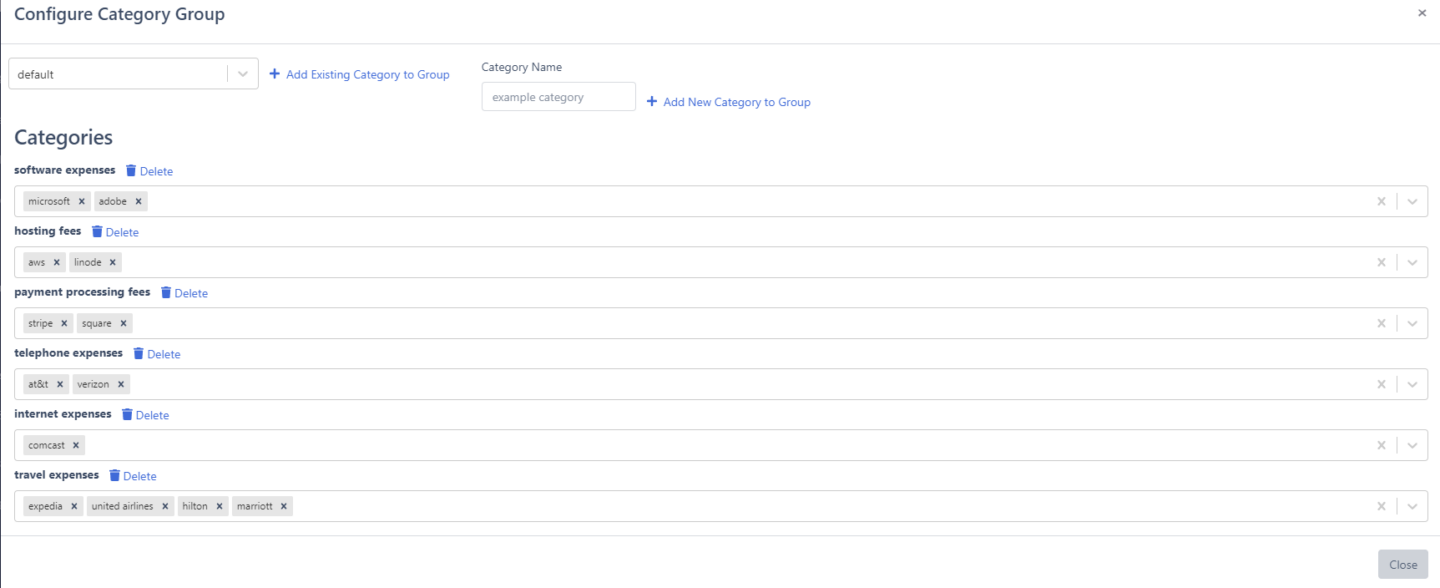Expand the hosting fees tag dropdown

point(1412,262)
